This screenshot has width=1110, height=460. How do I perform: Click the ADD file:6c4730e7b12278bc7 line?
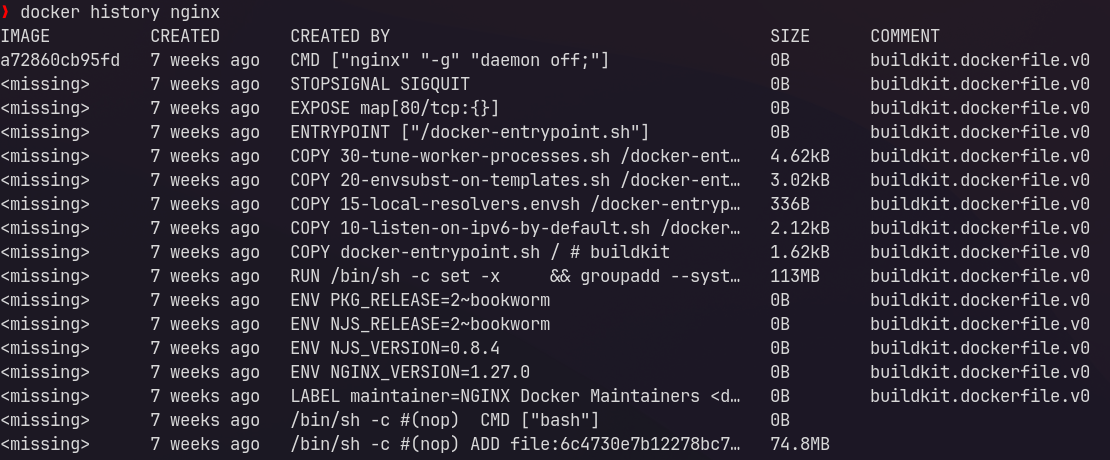coord(515,444)
